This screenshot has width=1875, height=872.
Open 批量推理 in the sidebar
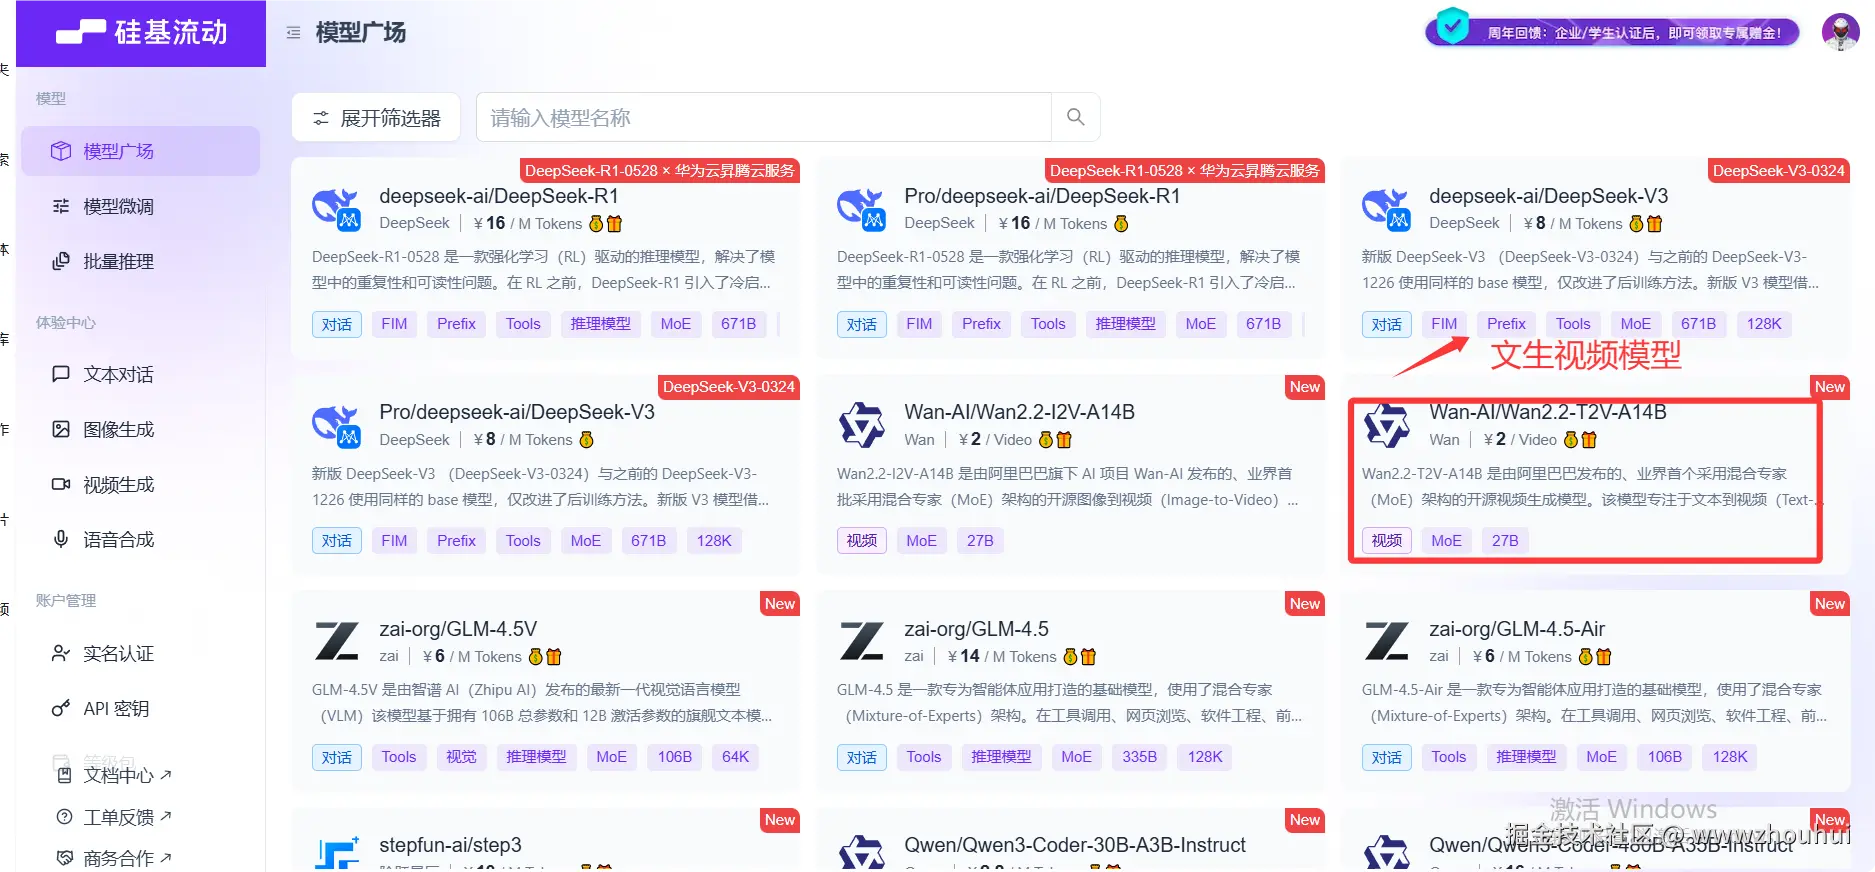coord(140,261)
